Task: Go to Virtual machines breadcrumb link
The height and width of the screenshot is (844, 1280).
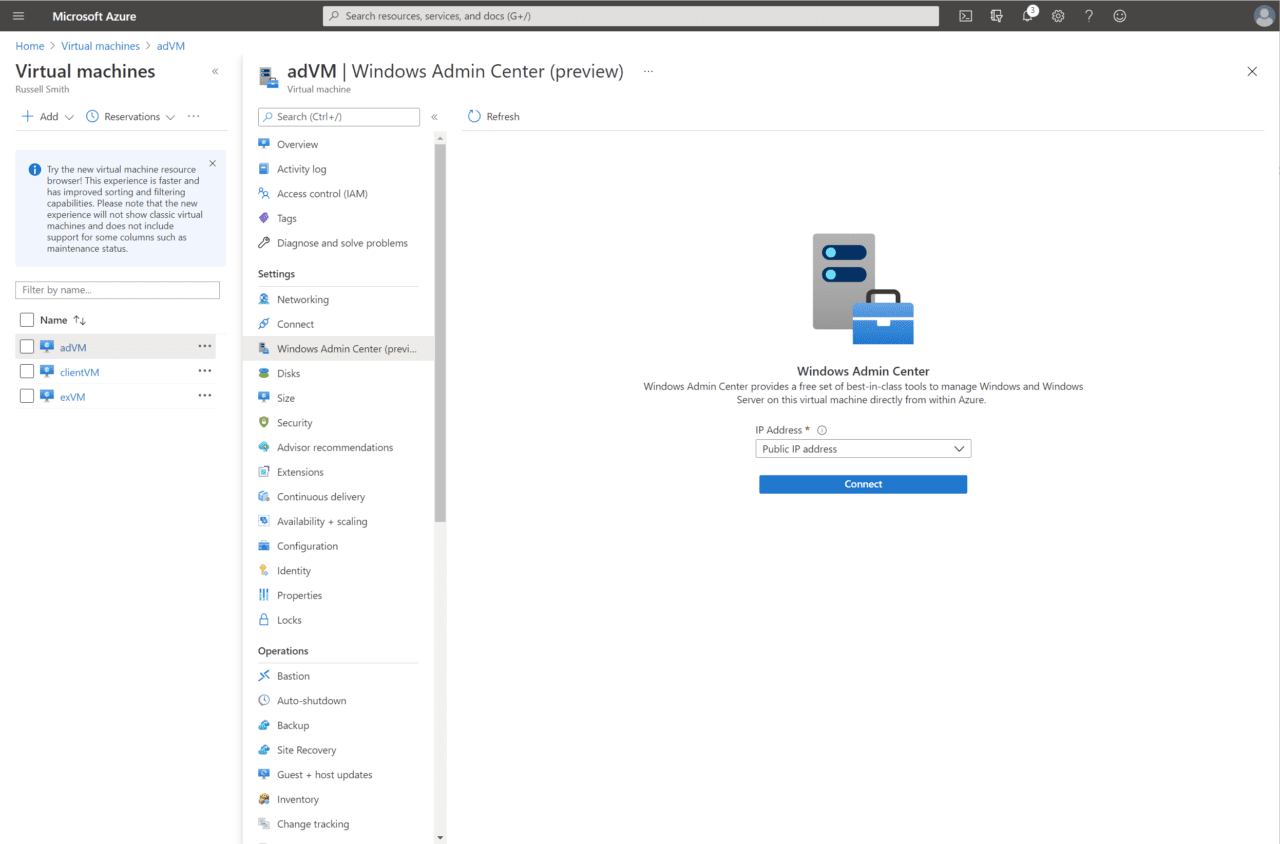Action: tap(100, 46)
